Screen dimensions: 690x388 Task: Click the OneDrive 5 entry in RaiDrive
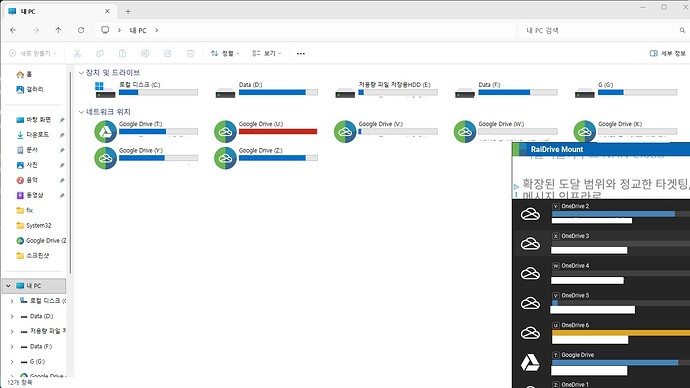[x=601, y=303]
